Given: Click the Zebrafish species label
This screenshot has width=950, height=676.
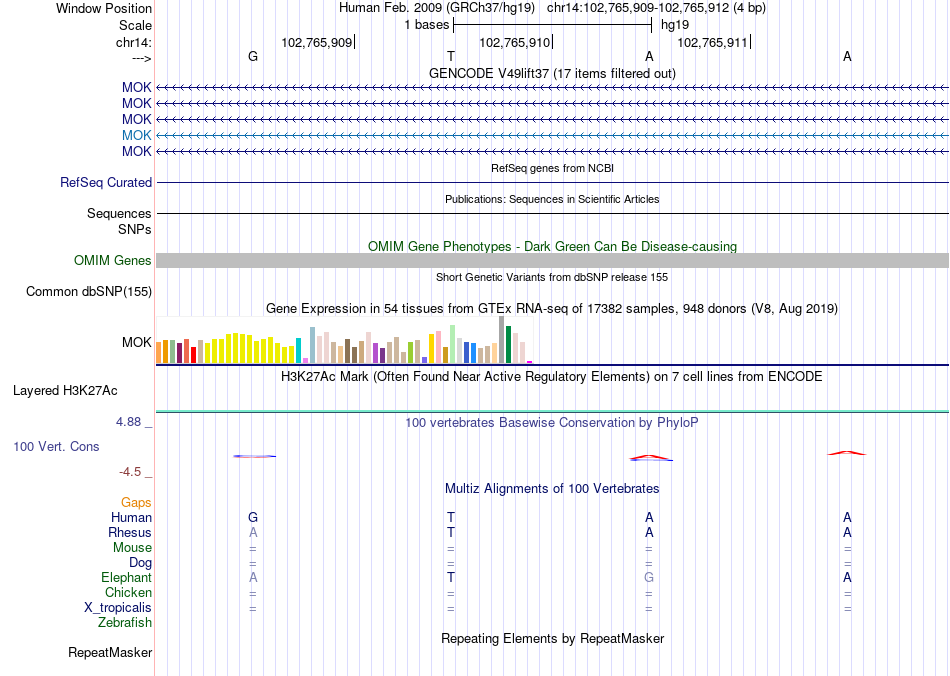Looking at the screenshot, I should click(125, 622).
